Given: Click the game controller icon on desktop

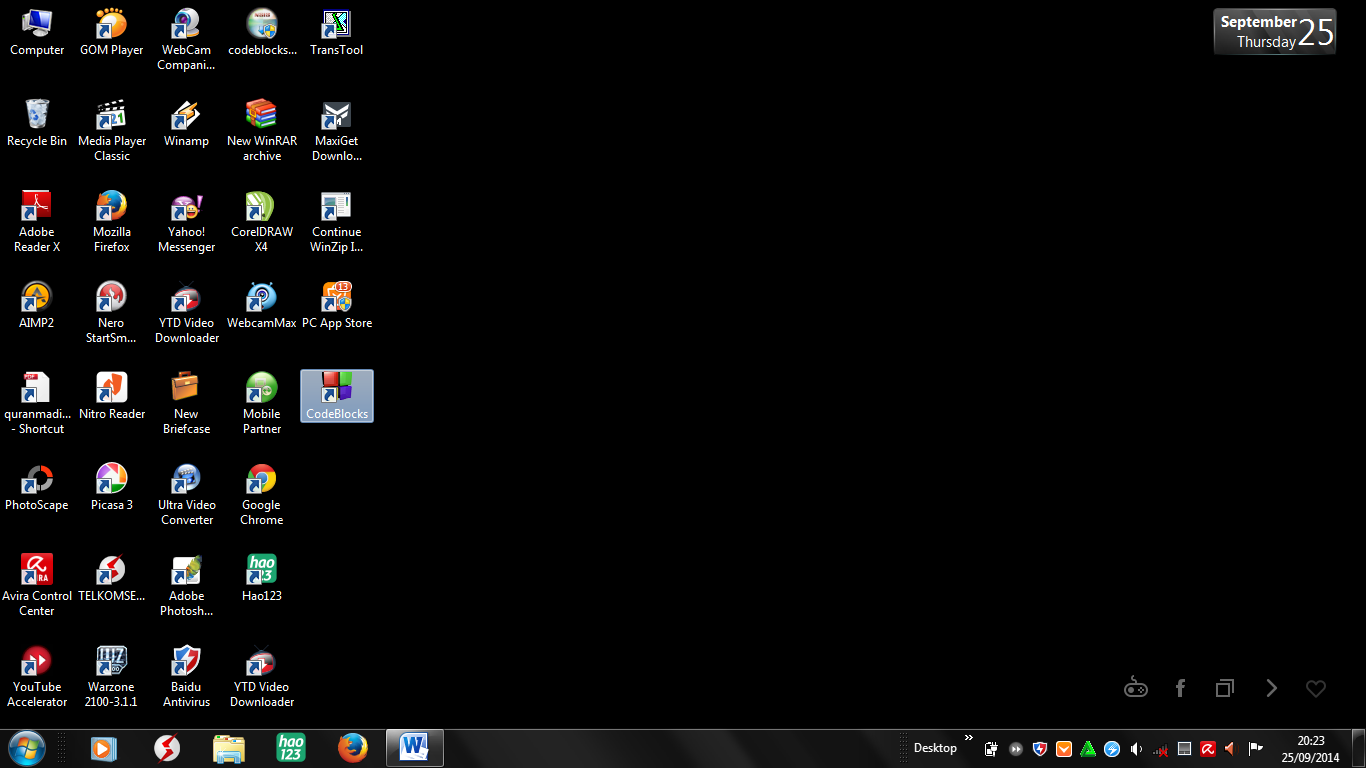Looking at the screenshot, I should tap(1136, 688).
